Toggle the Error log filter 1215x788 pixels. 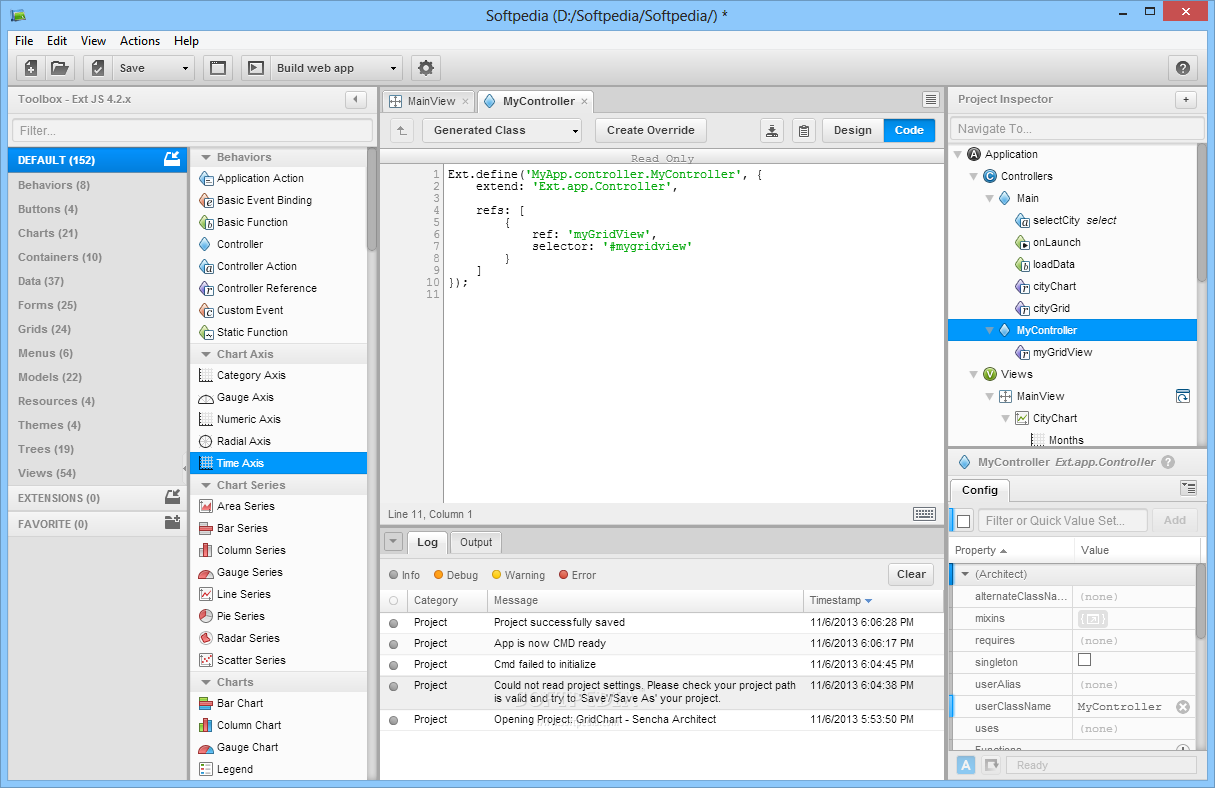(577, 575)
